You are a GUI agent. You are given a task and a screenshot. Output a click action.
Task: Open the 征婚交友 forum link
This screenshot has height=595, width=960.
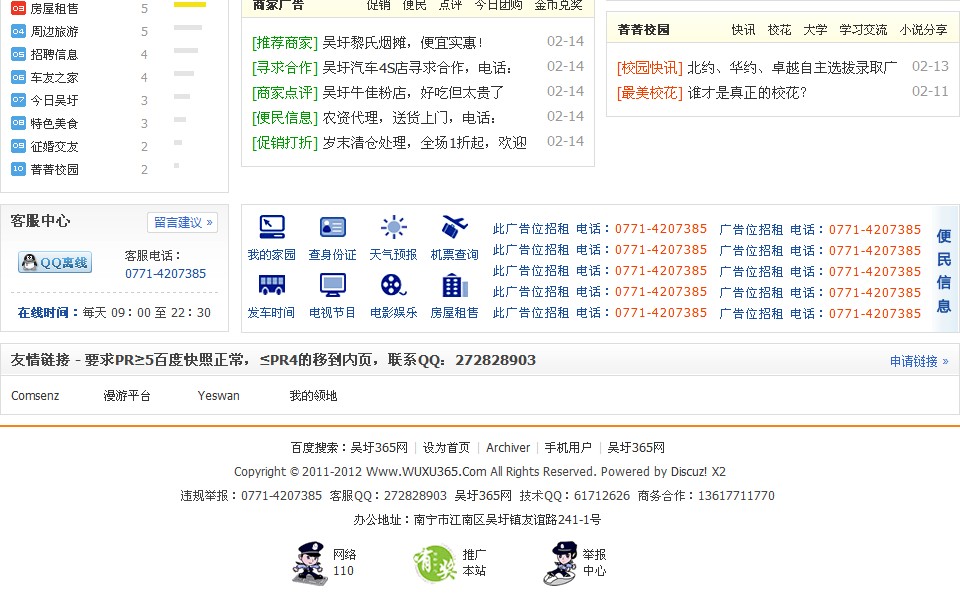tap(54, 146)
